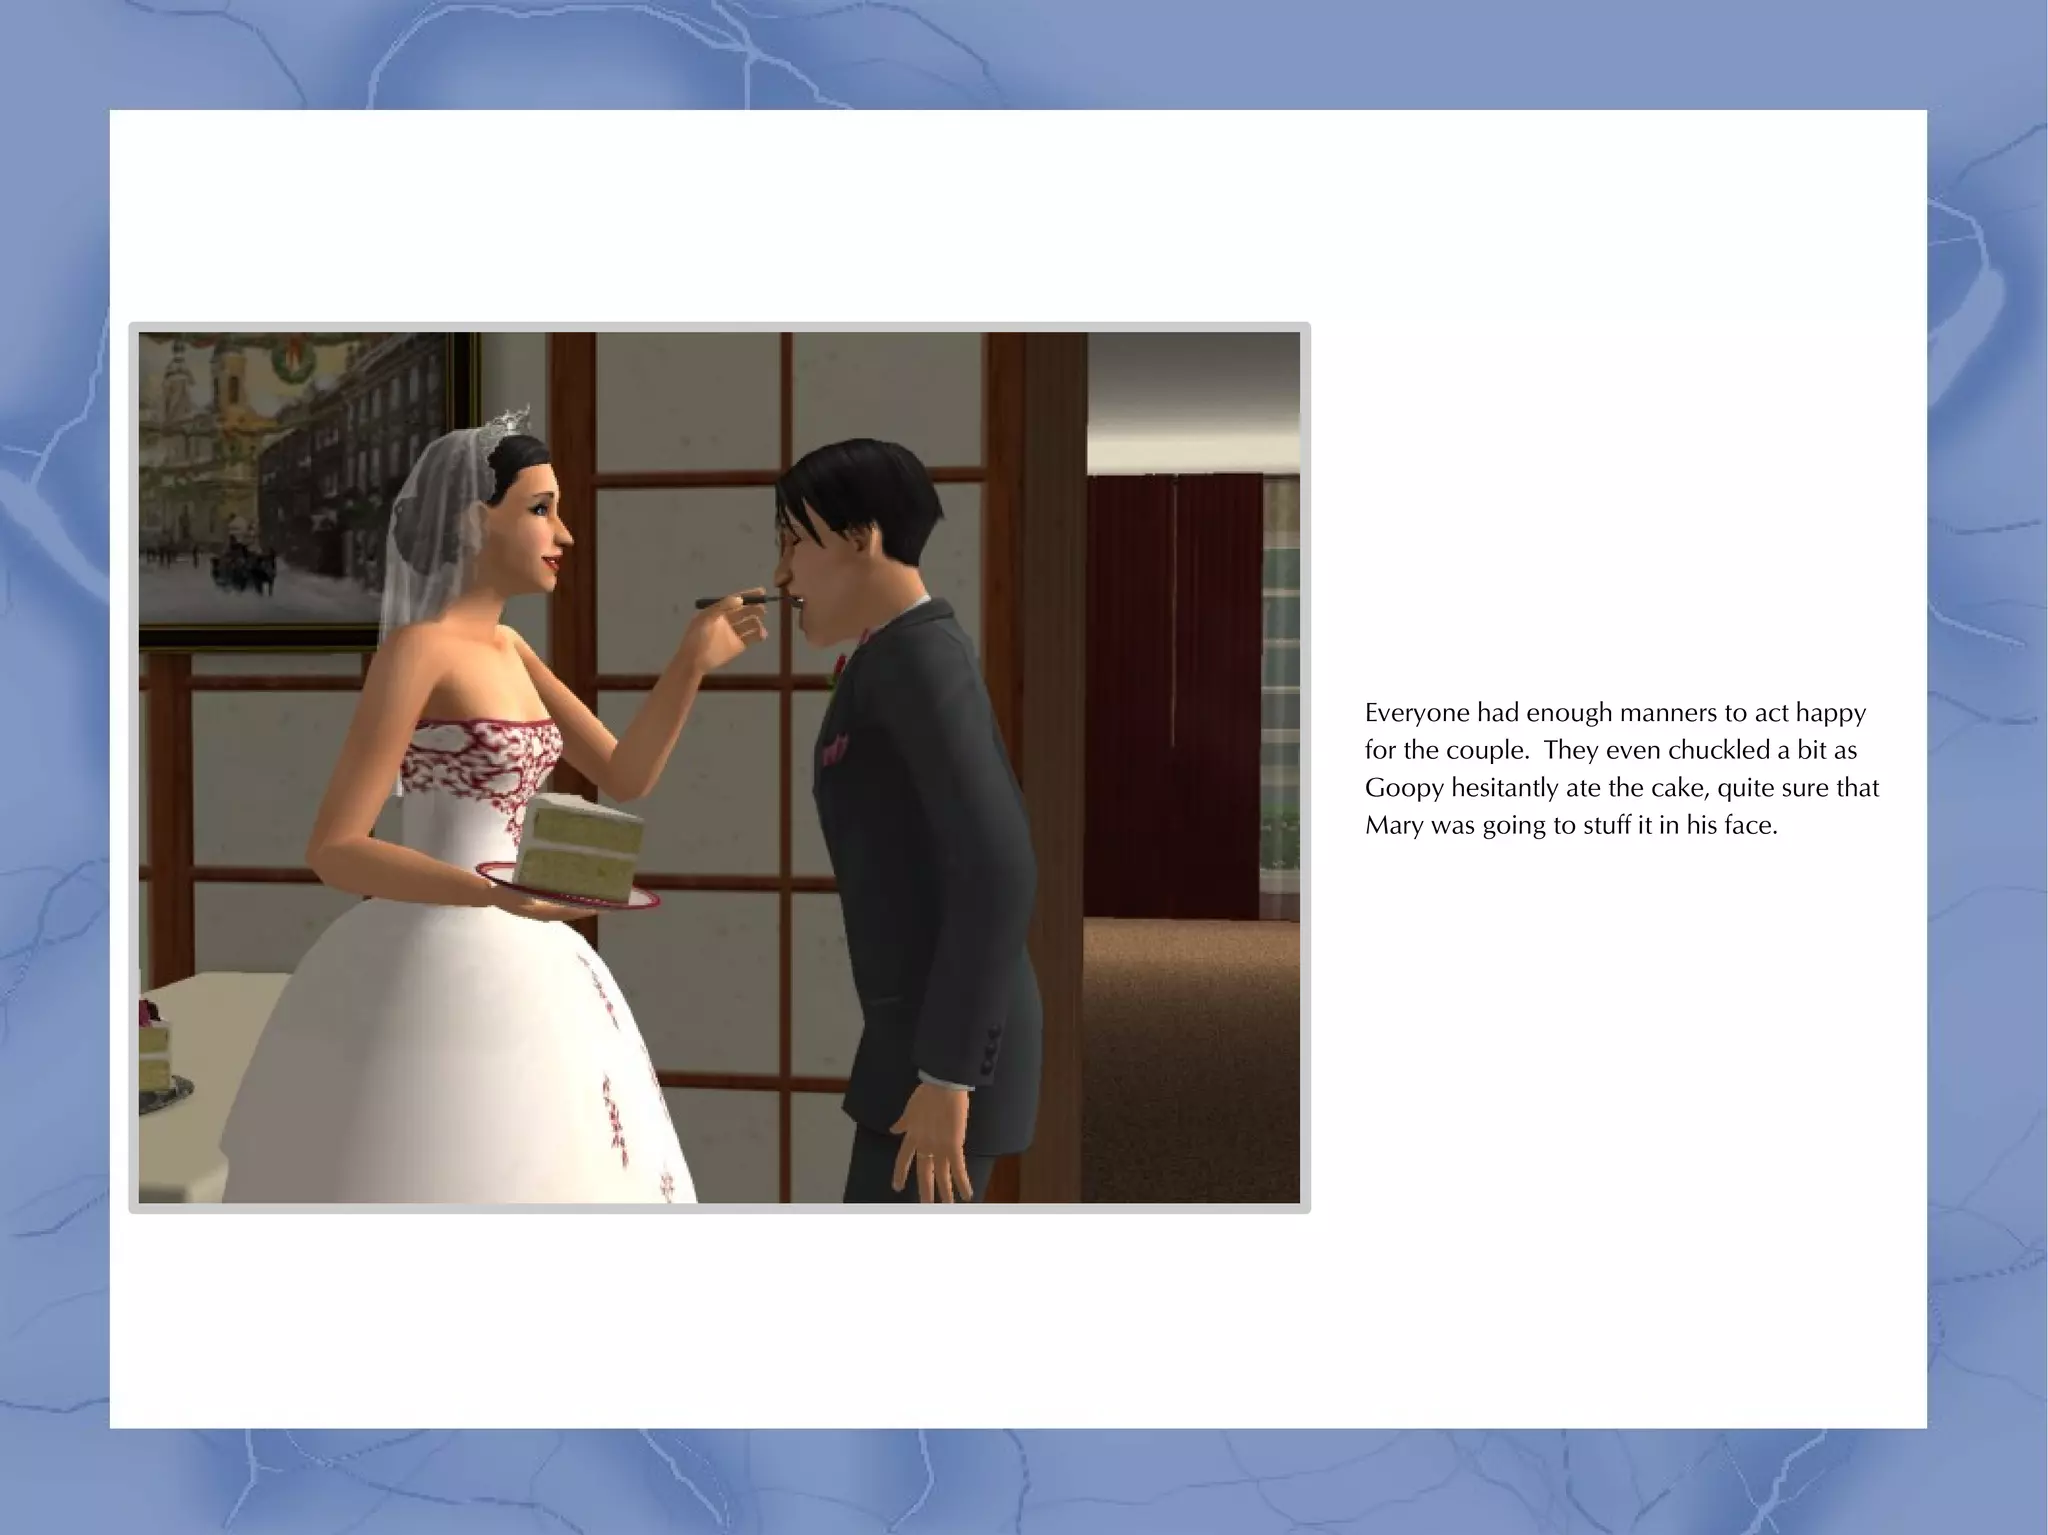Click the groom's pink pocket square

coord(833,748)
